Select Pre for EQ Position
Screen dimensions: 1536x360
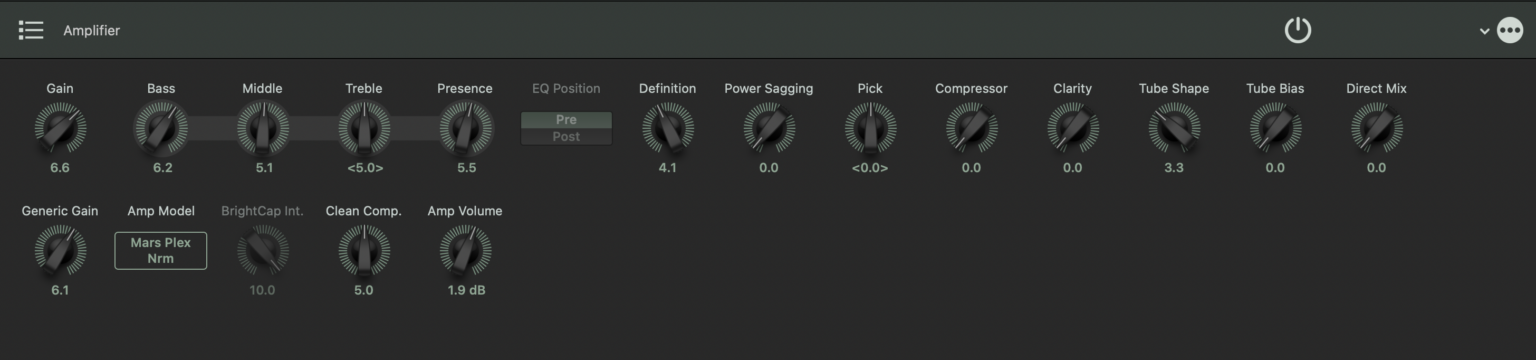point(566,120)
